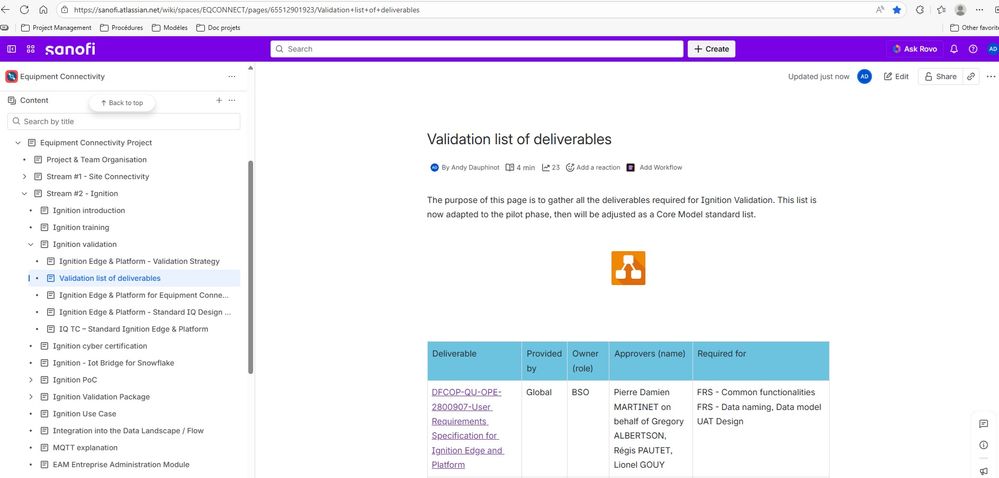Click the Ask Rovo button
Screen dimensions: 999x478
click(x=914, y=49)
